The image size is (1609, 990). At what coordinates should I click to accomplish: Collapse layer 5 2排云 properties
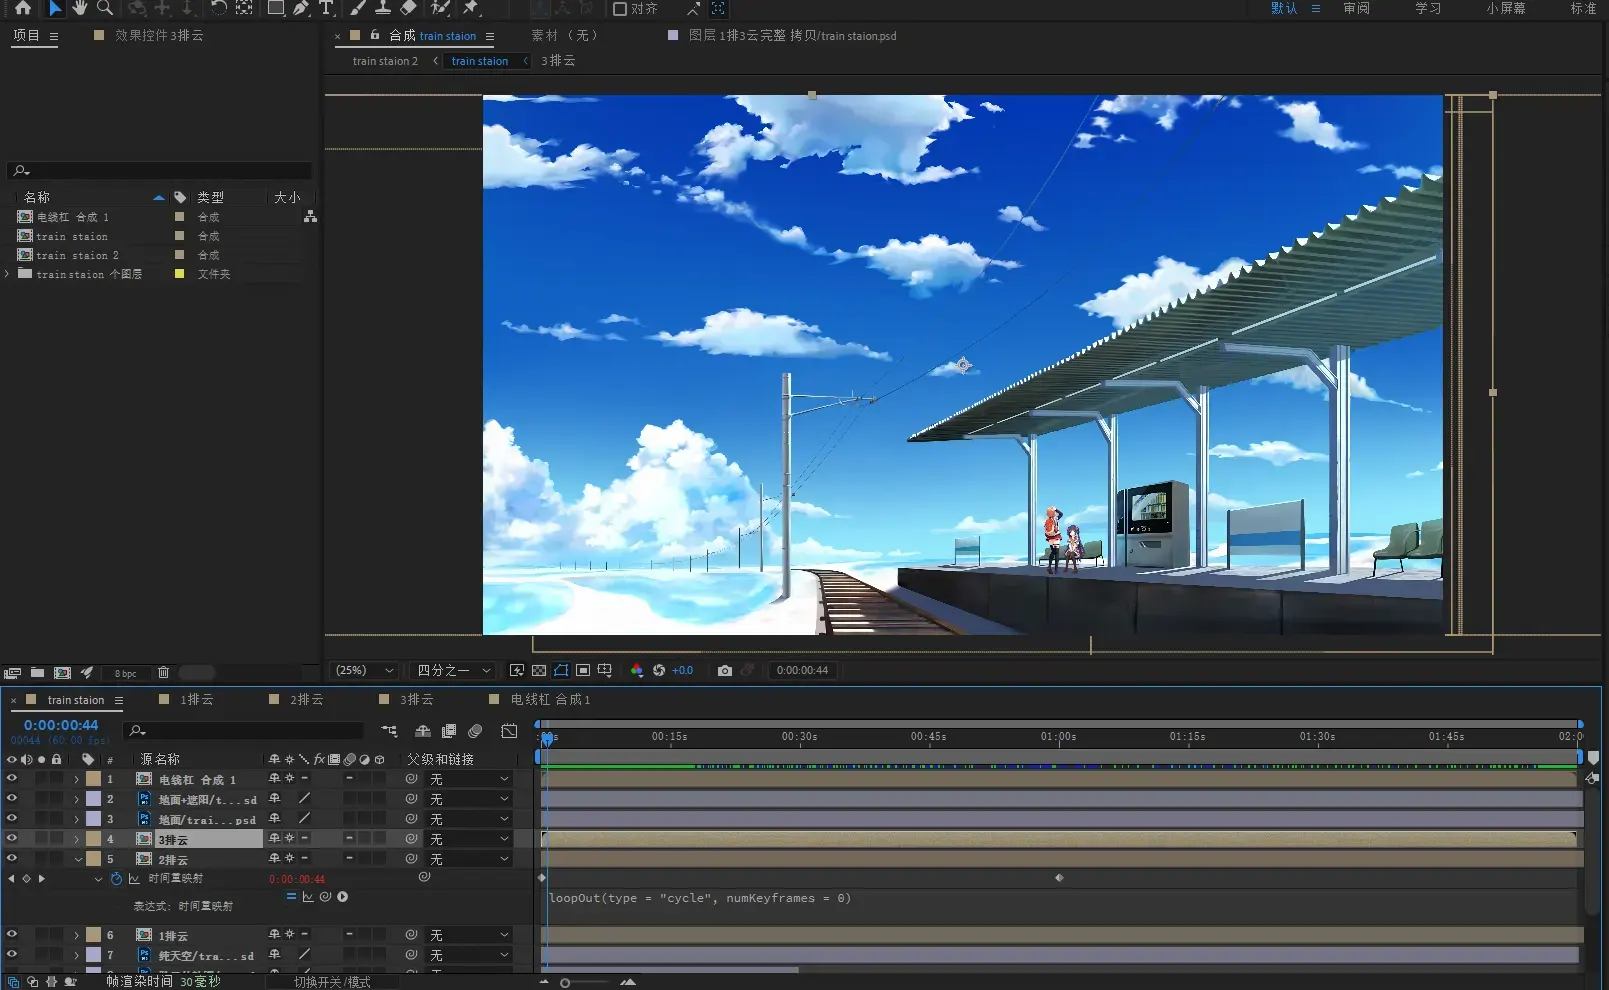pyautogui.click(x=77, y=859)
